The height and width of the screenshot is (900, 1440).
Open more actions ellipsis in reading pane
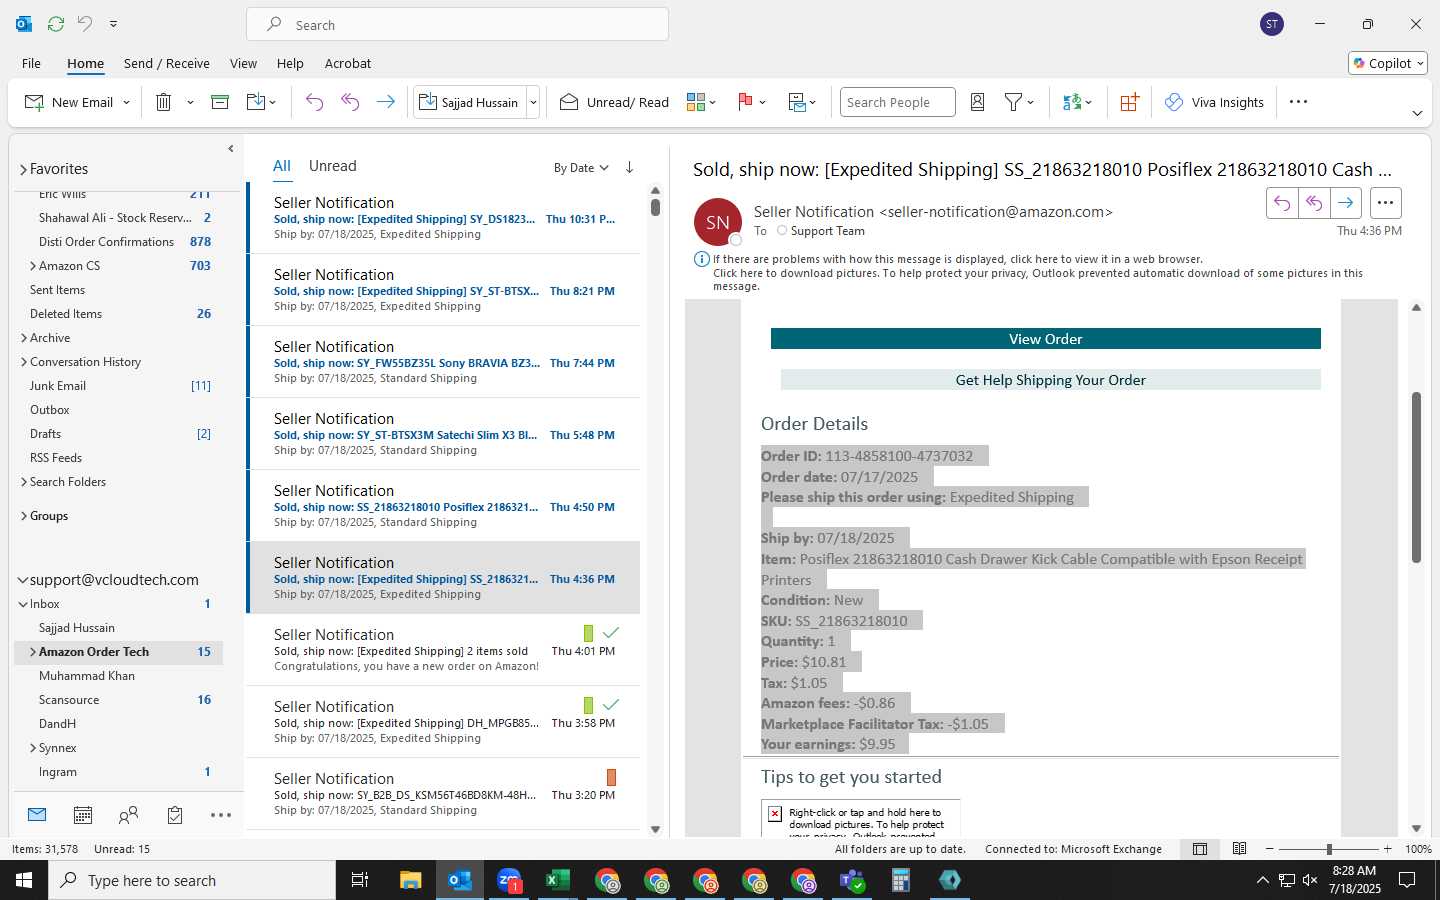coord(1385,203)
